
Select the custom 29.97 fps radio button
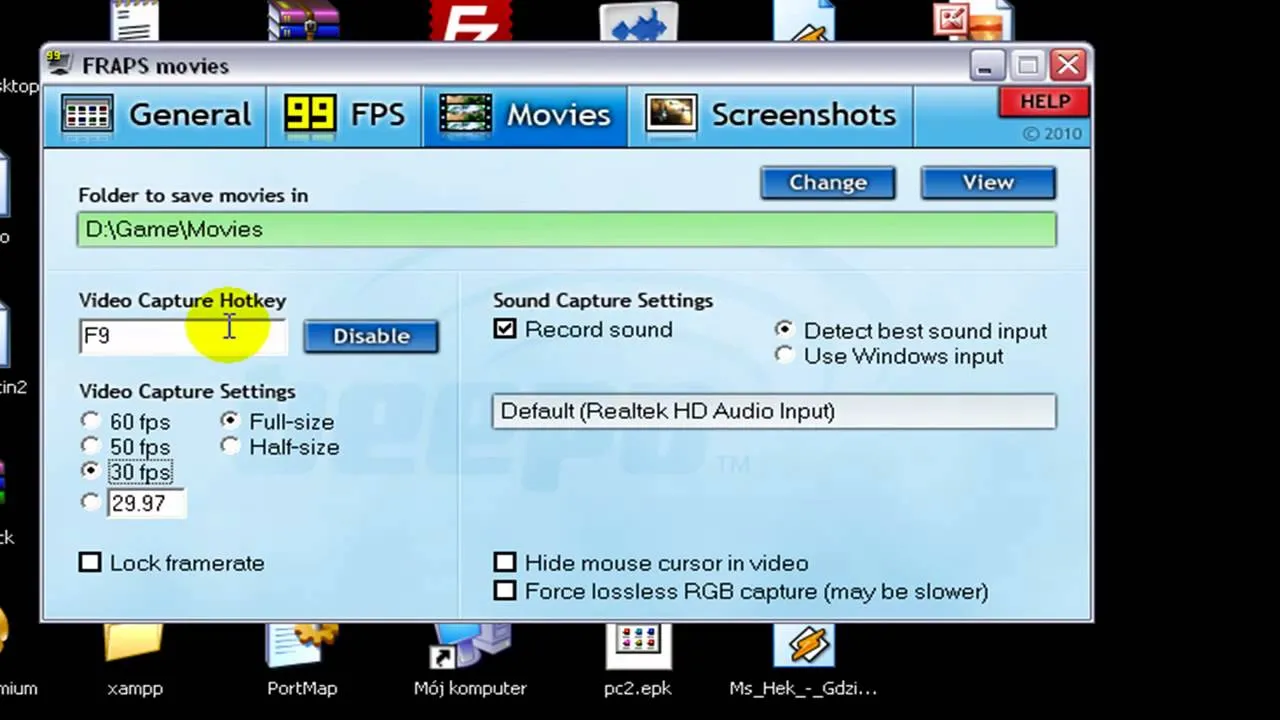(x=91, y=502)
